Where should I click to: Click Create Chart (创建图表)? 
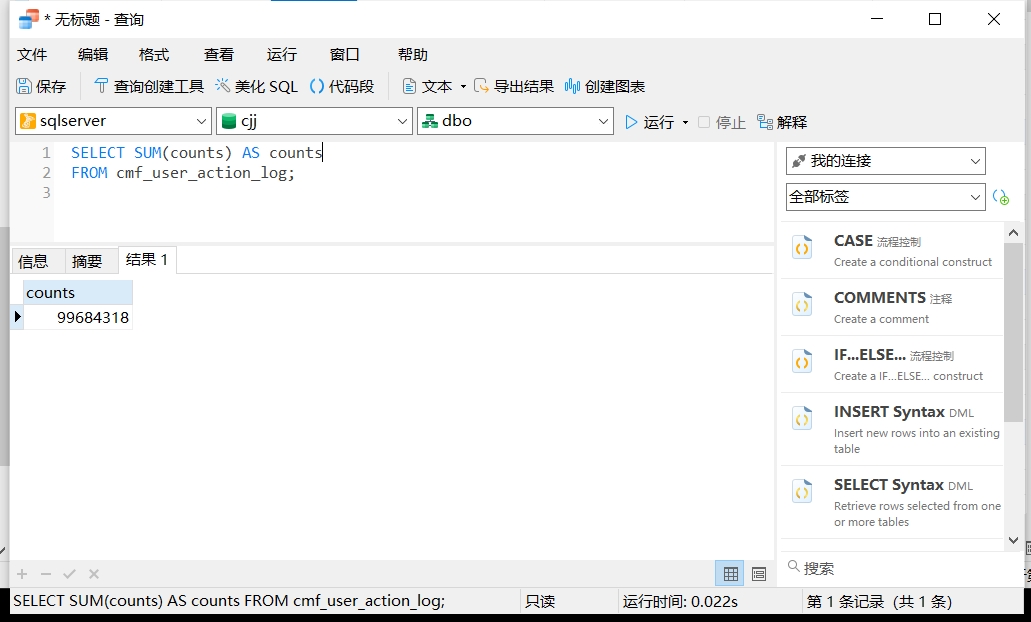(604, 86)
